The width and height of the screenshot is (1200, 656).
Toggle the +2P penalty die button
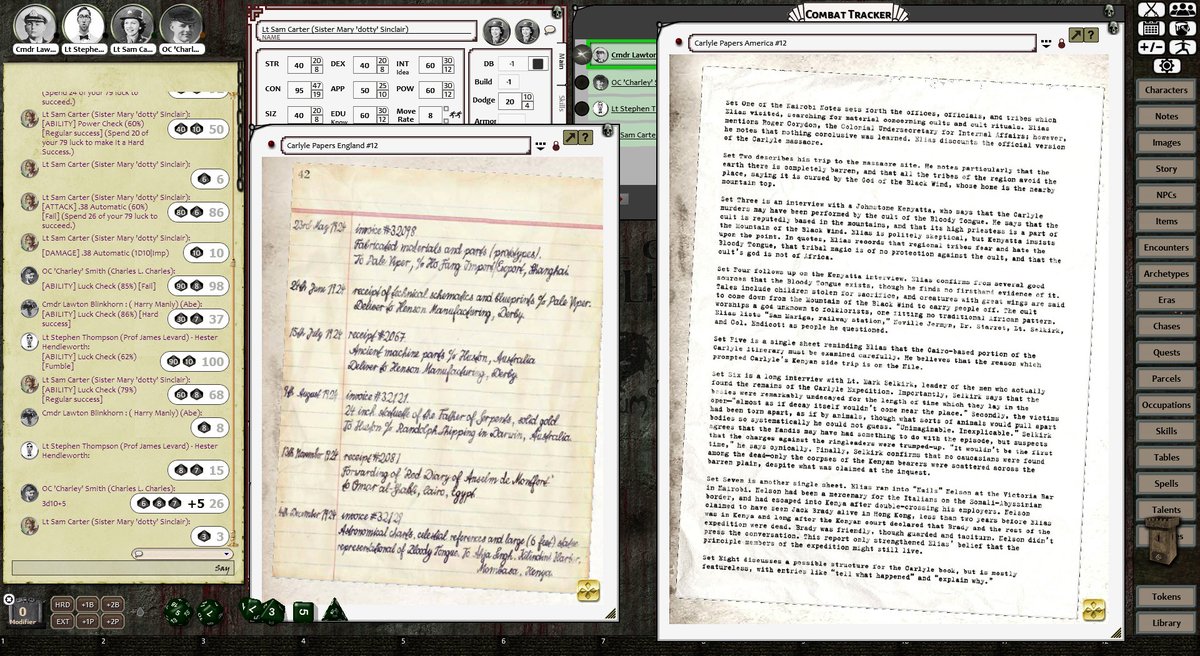pos(114,621)
